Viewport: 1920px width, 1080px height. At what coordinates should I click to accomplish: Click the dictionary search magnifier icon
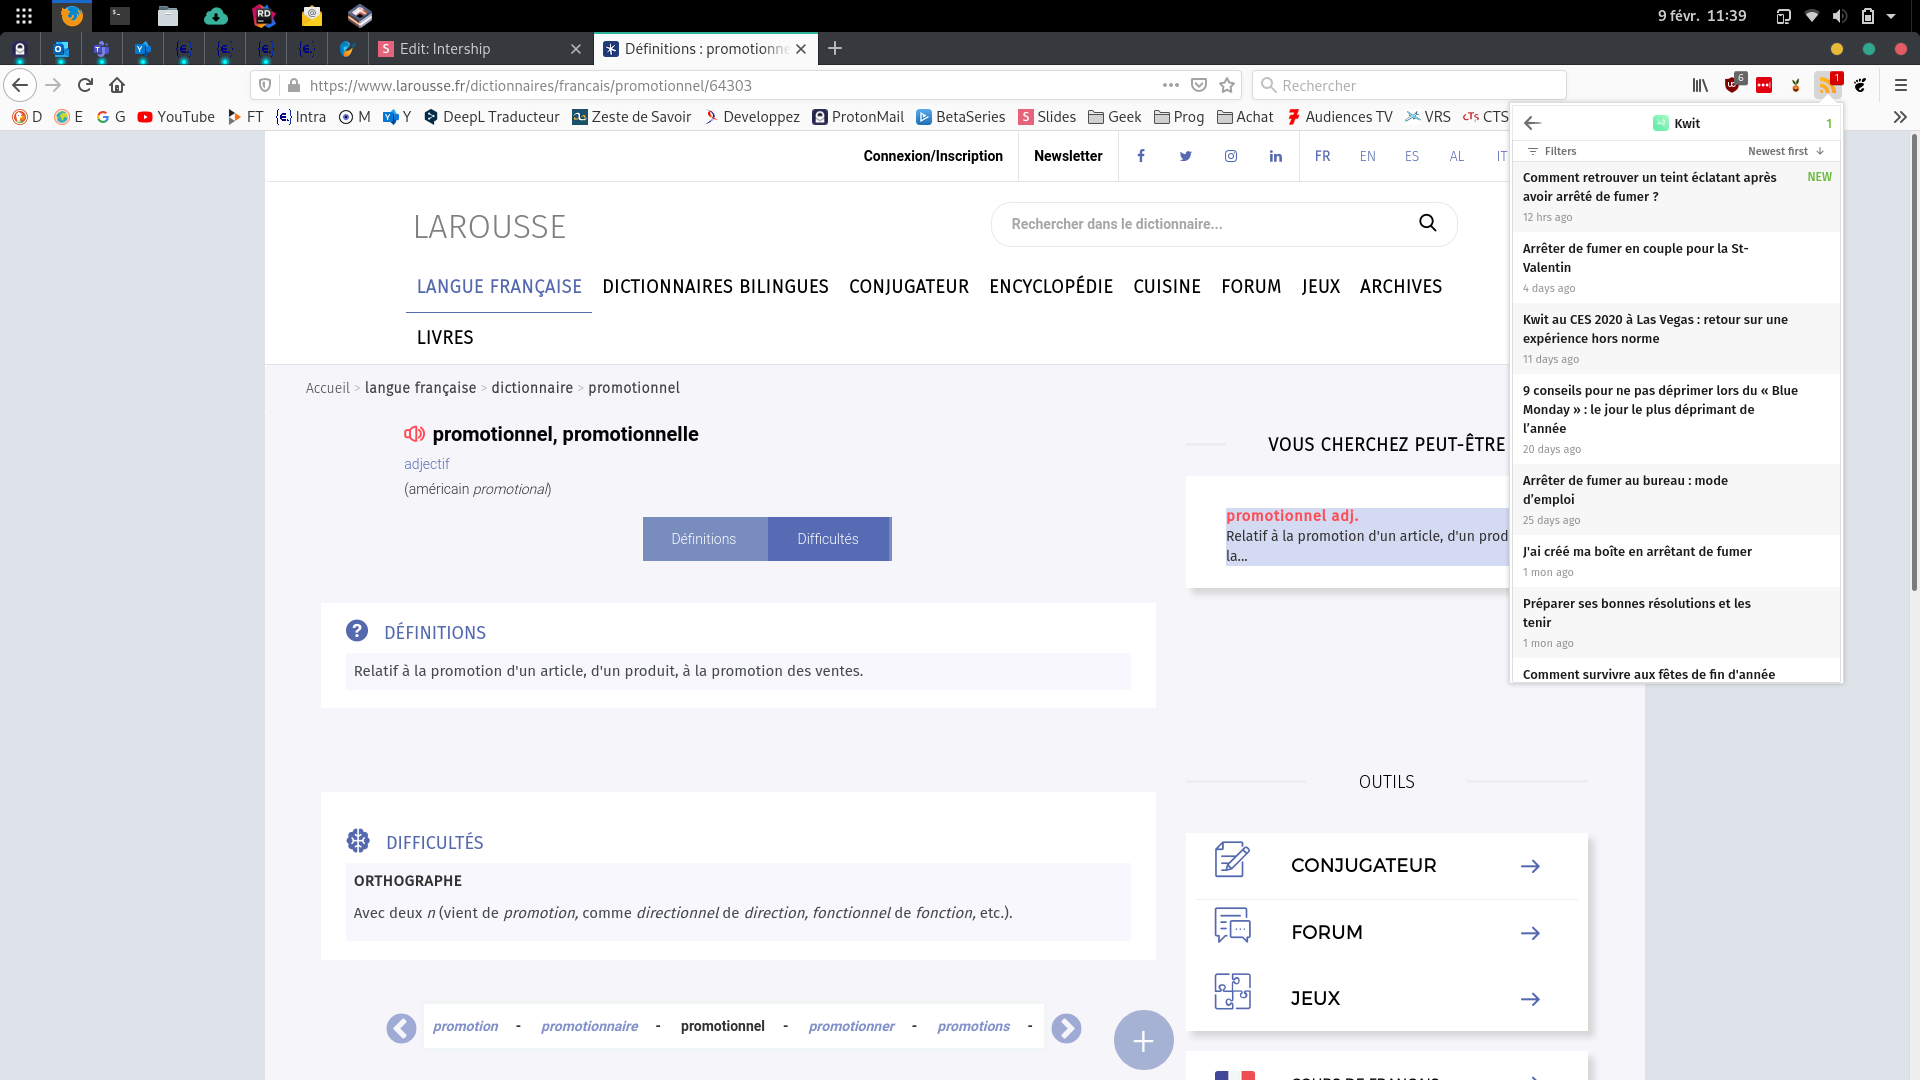[x=1427, y=223]
